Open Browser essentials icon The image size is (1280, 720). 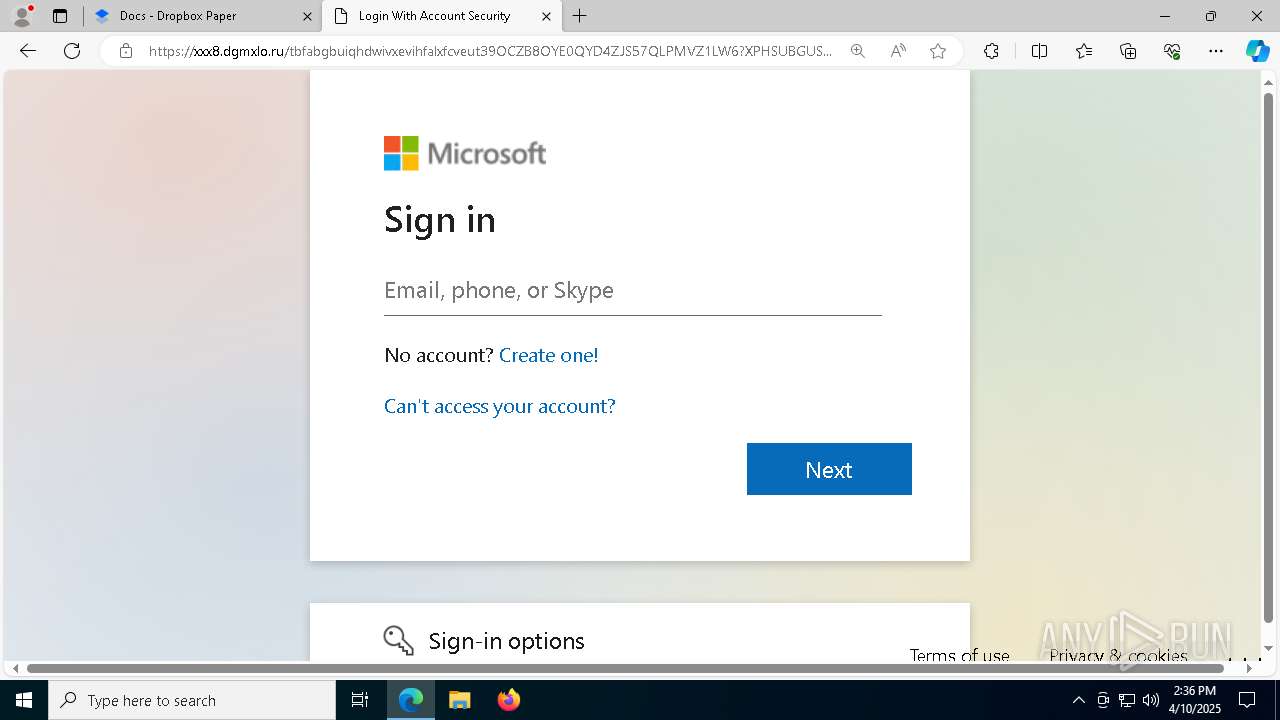coord(1172,51)
